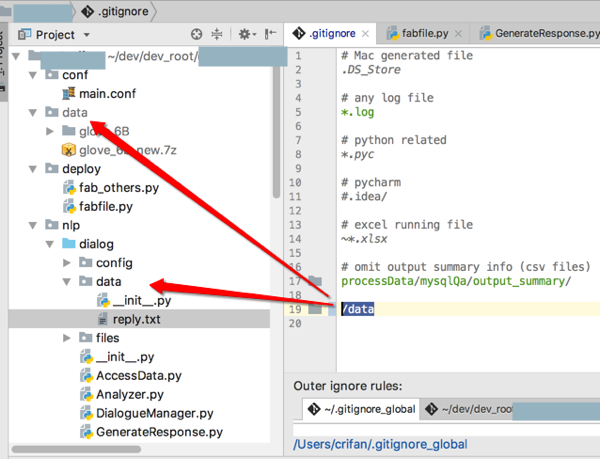The image size is (600, 459).
Task: Switch to the fabfile.py tab
Action: 424,34
